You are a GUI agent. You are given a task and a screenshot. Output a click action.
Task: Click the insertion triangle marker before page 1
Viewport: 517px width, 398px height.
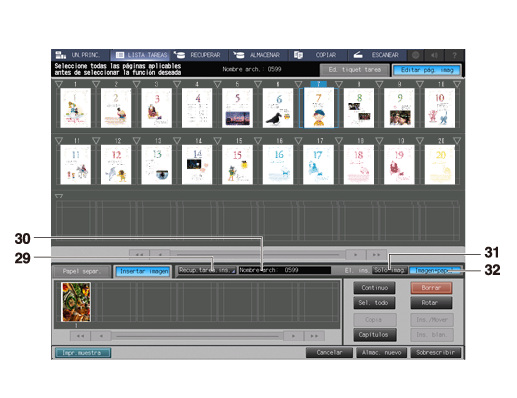(59, 84)
